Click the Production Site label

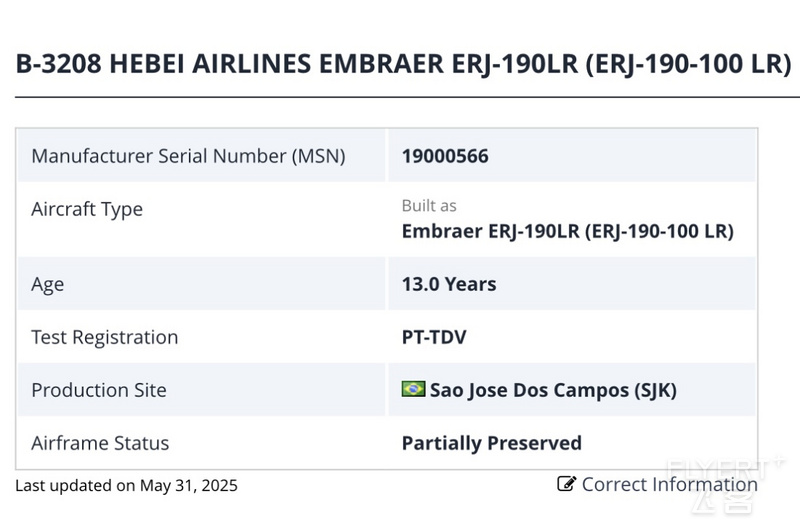point(99,390)
